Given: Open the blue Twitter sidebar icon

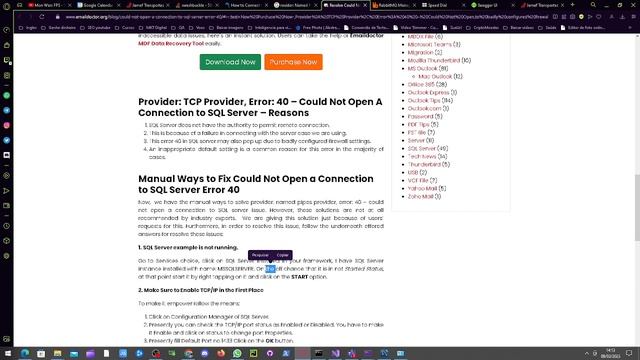Looking at the screenshot, I should point(7,140).
